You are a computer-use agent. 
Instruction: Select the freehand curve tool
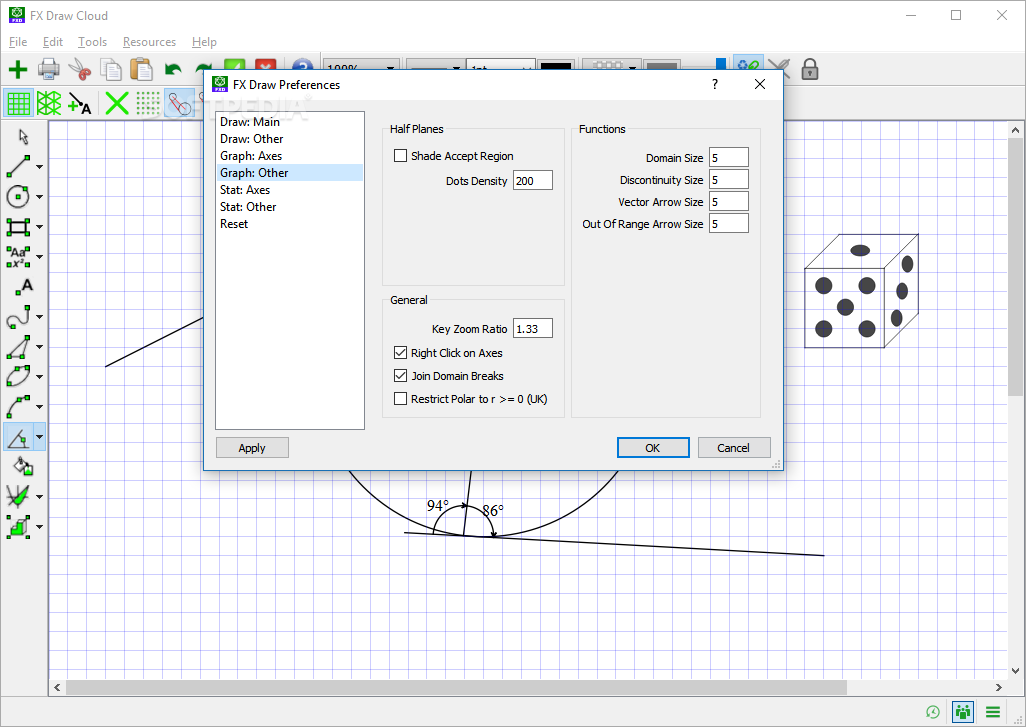coord(18,317)
